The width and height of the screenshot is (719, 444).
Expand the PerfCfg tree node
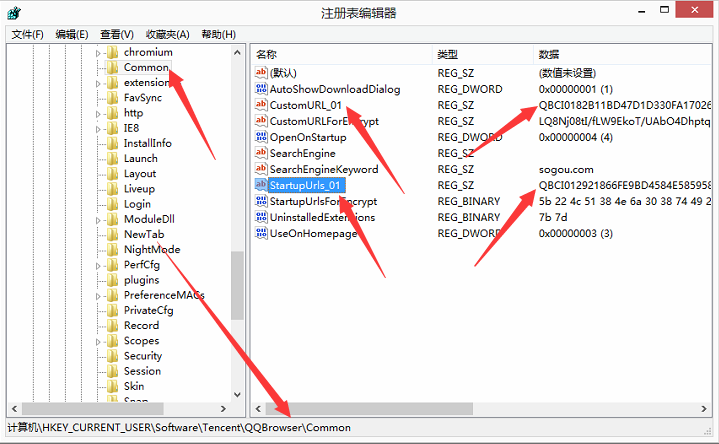(98, 266)
